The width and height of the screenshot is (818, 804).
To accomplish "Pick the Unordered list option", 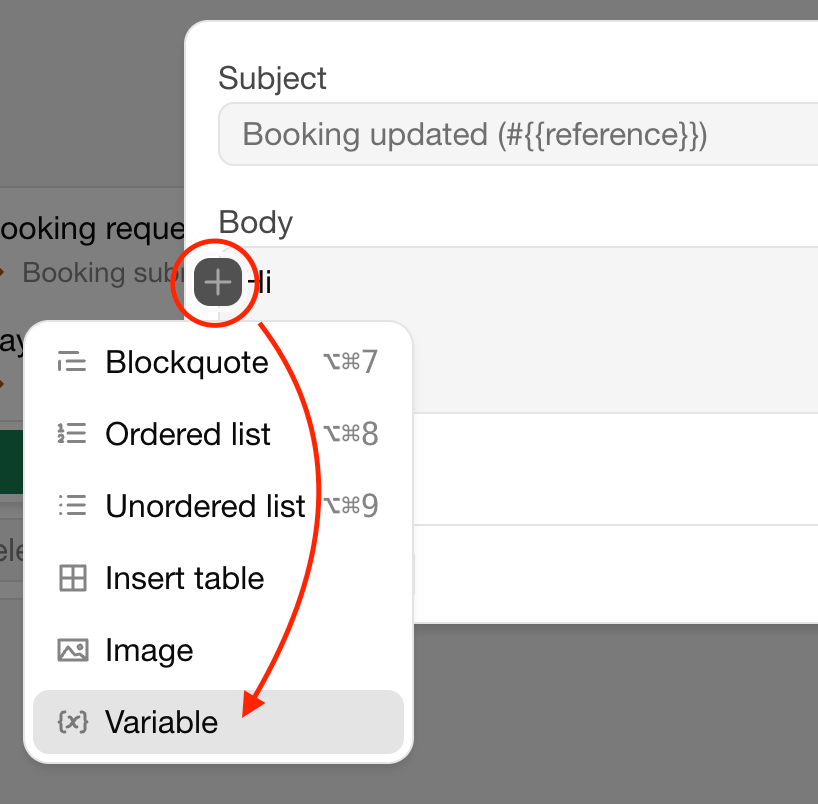I will (205, 506).
